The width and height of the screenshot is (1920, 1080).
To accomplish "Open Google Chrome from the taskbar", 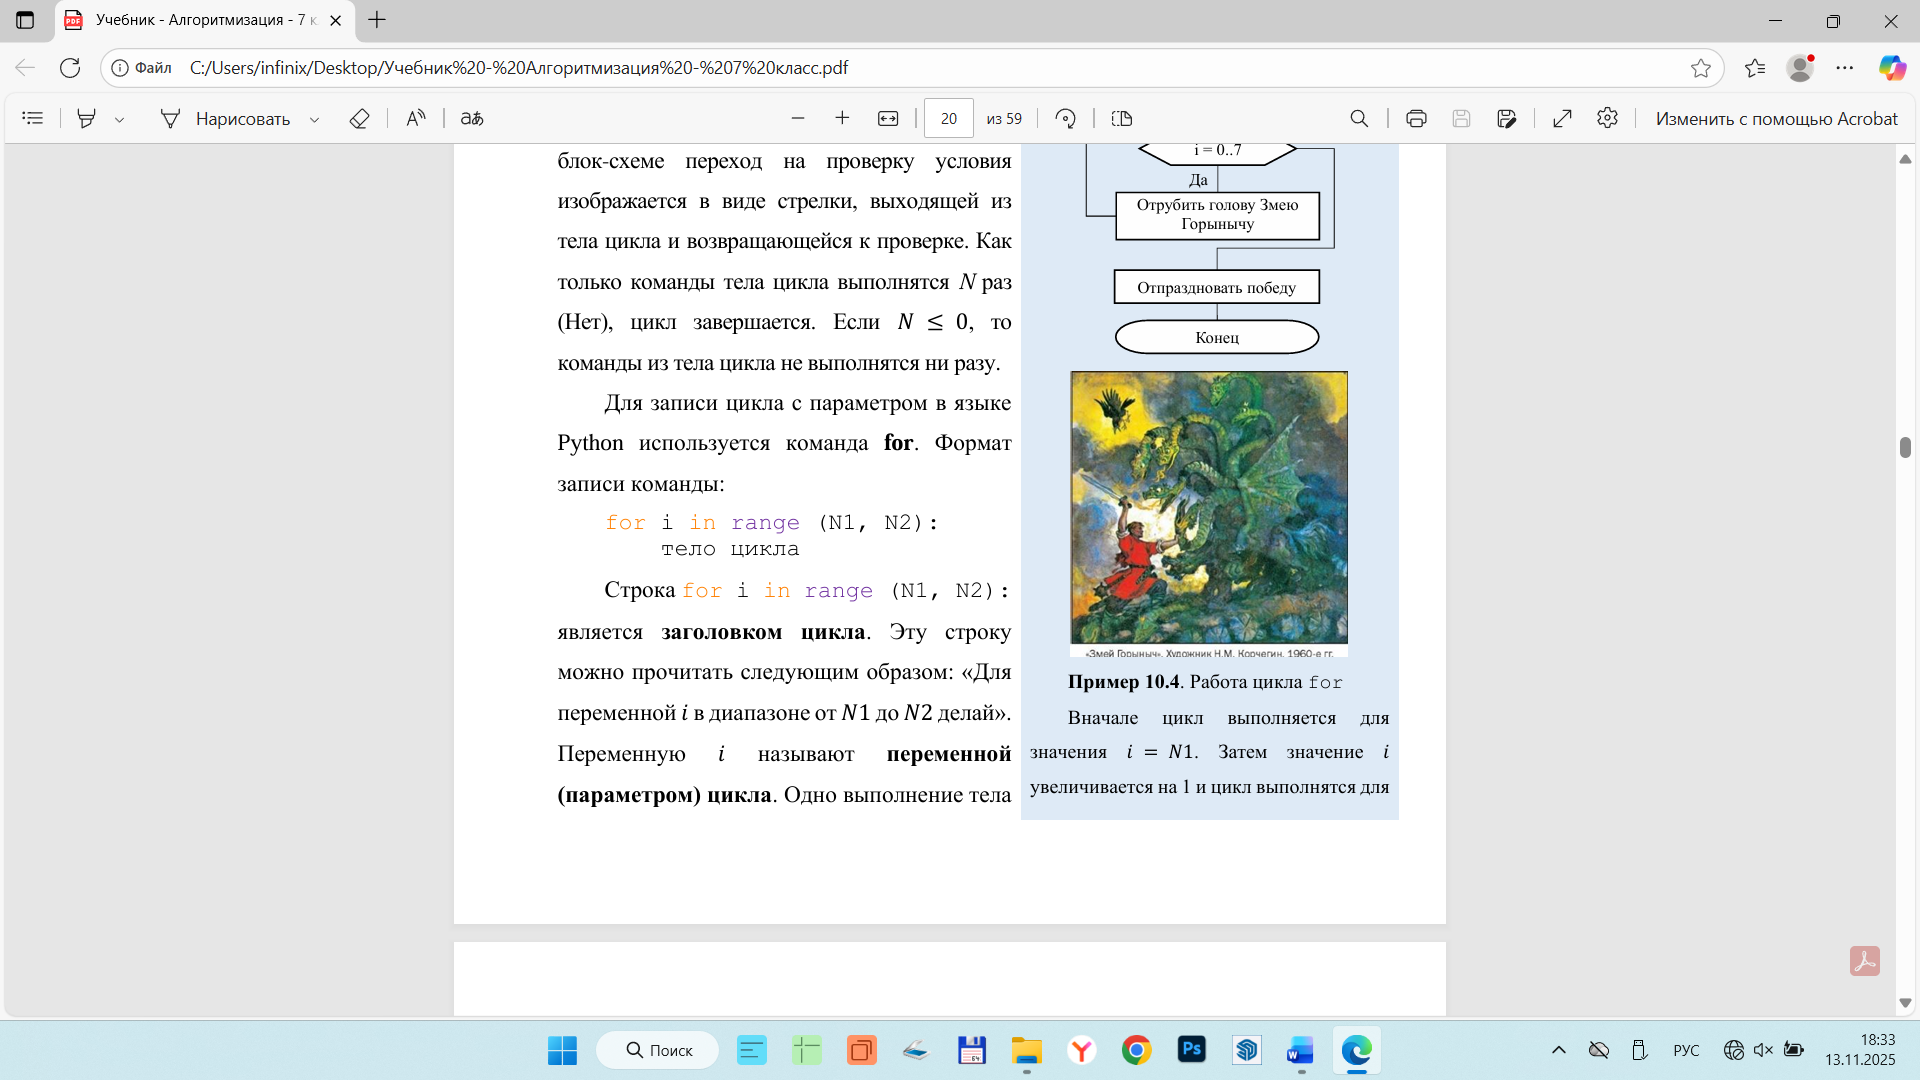I will pos(1136,1050).
